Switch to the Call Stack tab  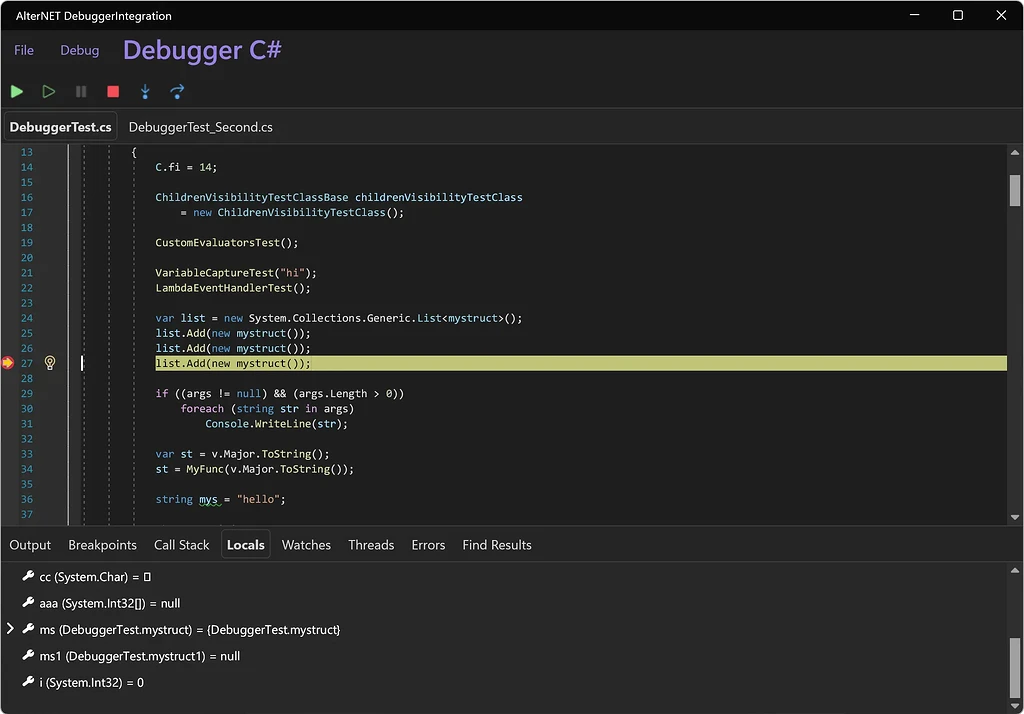tap(181, 545)
